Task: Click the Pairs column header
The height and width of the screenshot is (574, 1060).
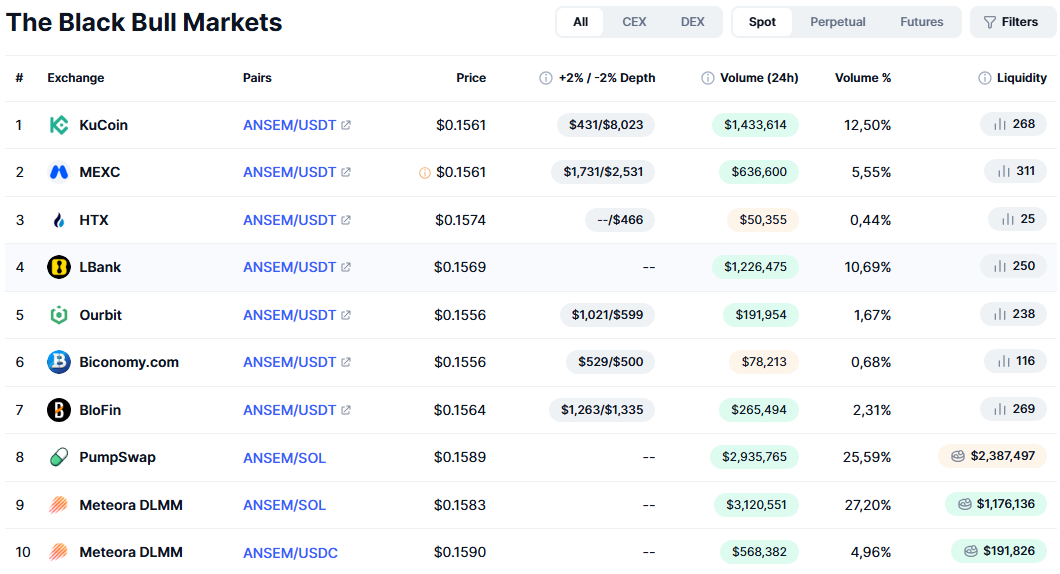Action: (x=257, y=78)
